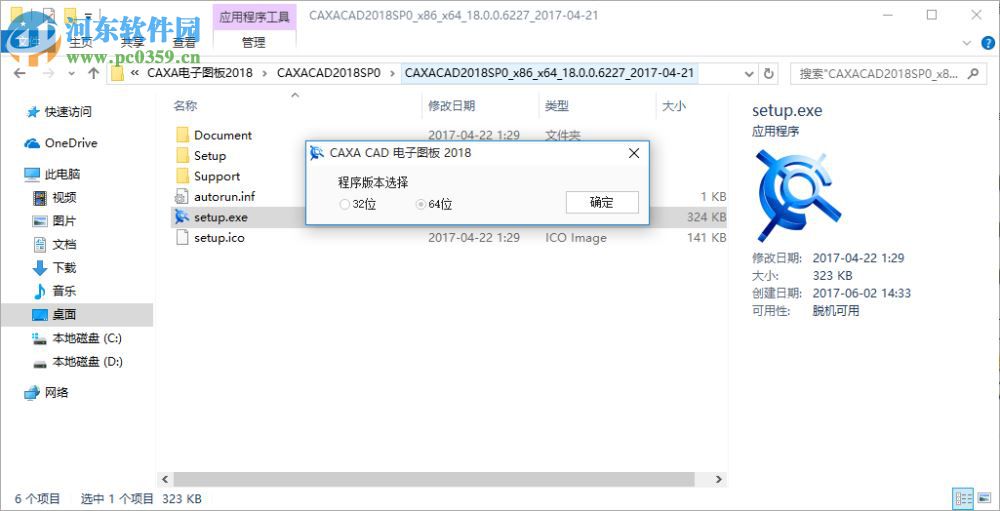This screenshot has width=1000, height=511.
Task: Click the current folder breadcrumb
Action: coord(549,73)
